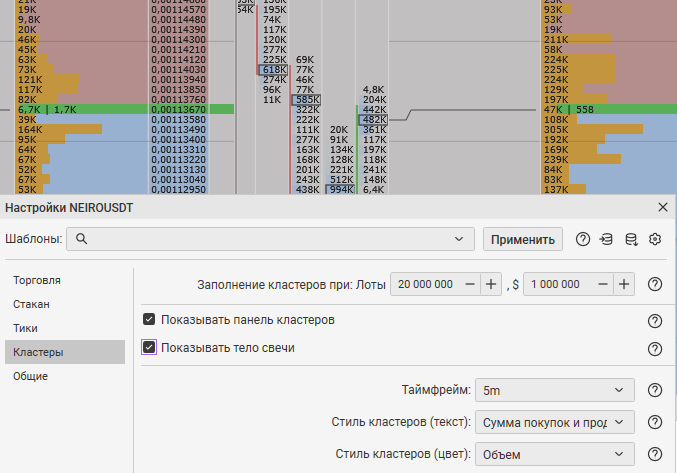
Task: Click the help icon next to Применить
Action: [582, 239]
